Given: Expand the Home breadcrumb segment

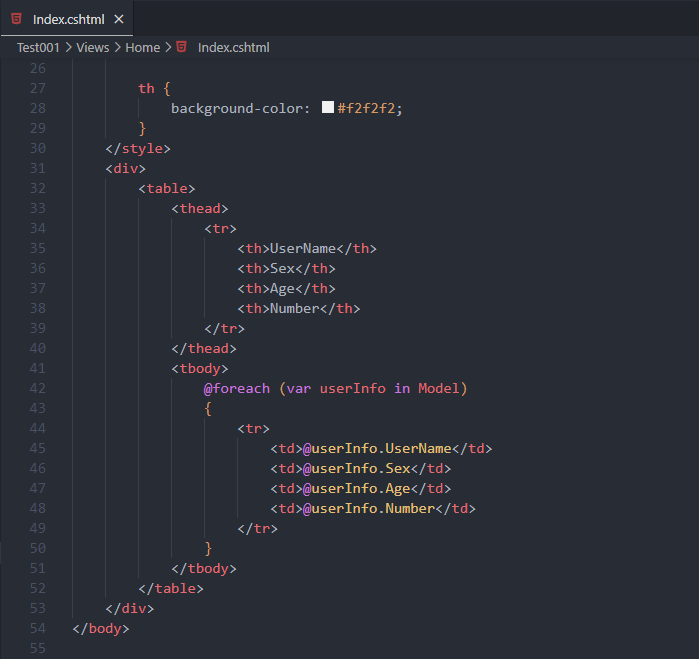Looking at the screenshot, I should click(x=142, y=47).
